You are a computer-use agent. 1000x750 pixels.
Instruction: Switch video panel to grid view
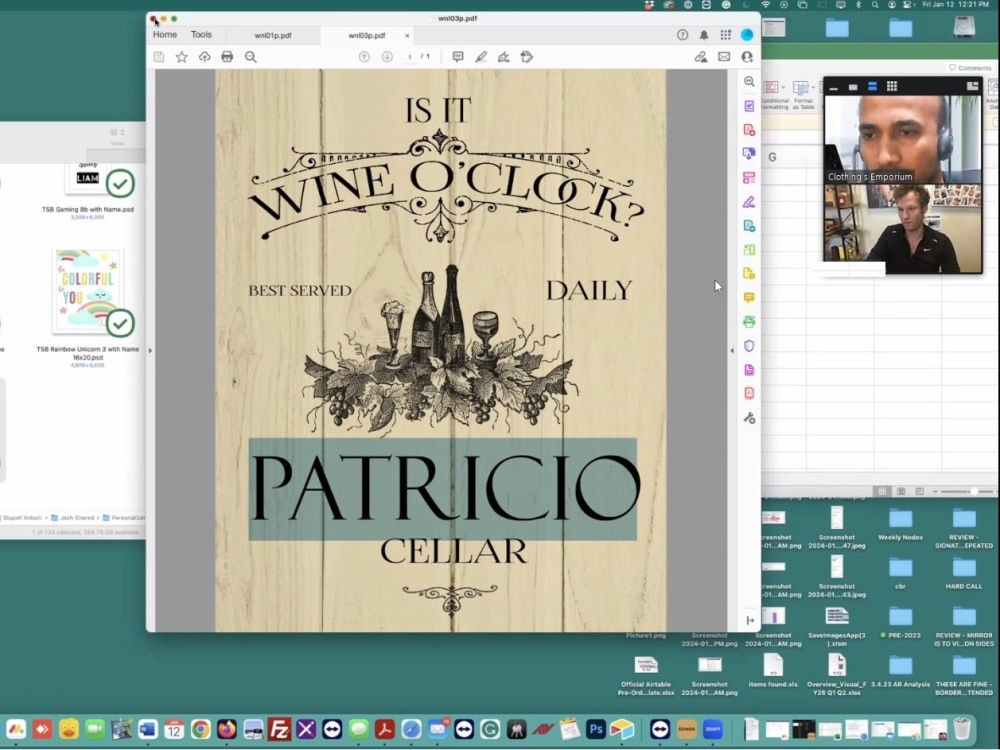coord(892,86)
